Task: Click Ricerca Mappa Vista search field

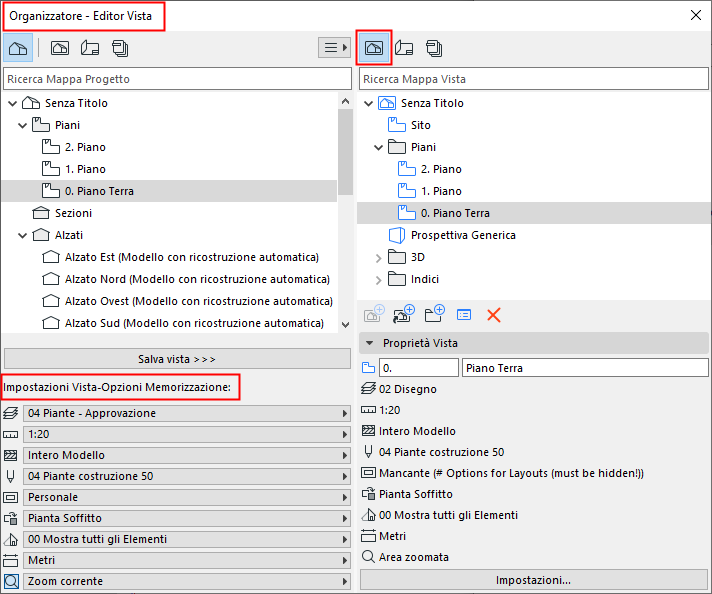Action: coord(534,79)
